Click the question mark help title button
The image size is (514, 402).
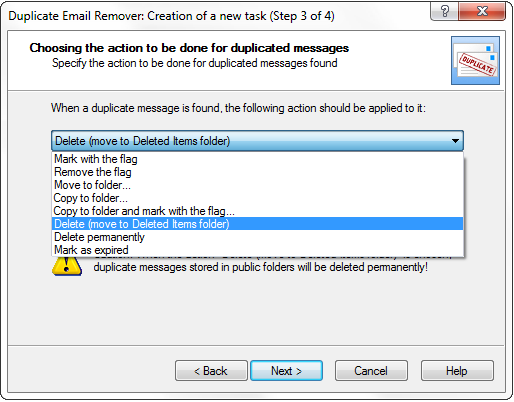(x=444, y=11)
